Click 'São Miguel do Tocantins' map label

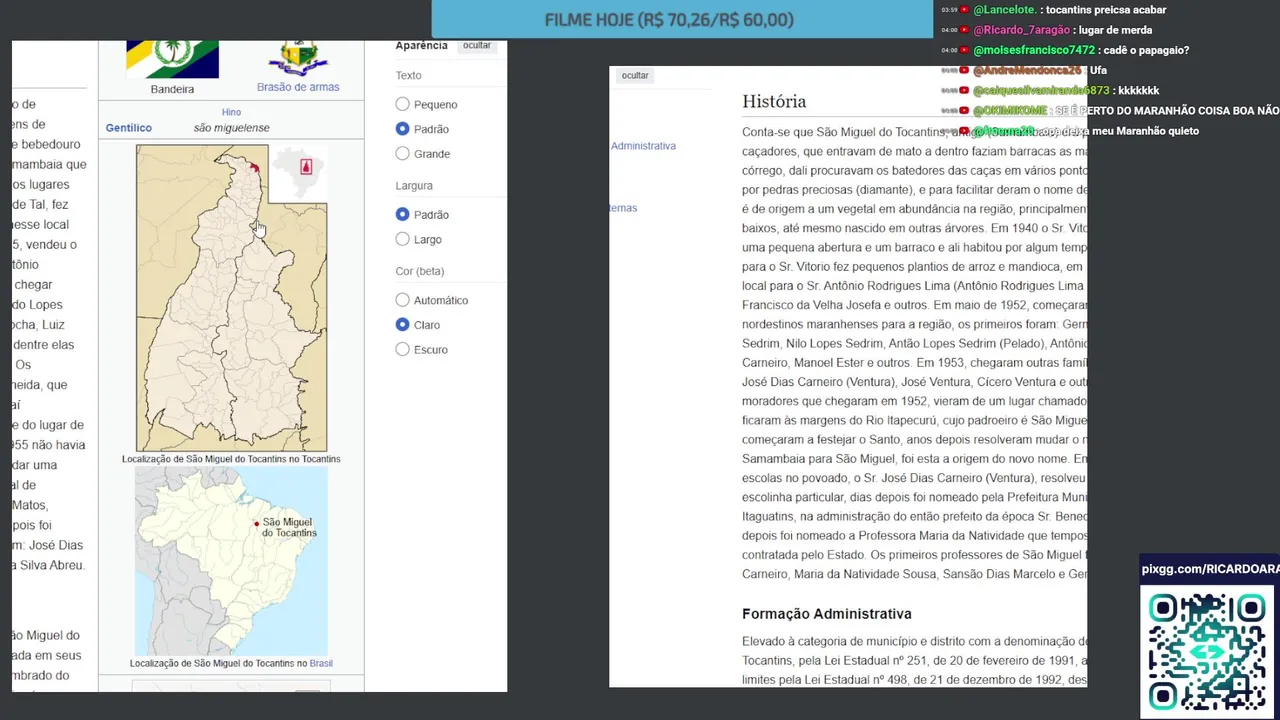coord(289,527)
